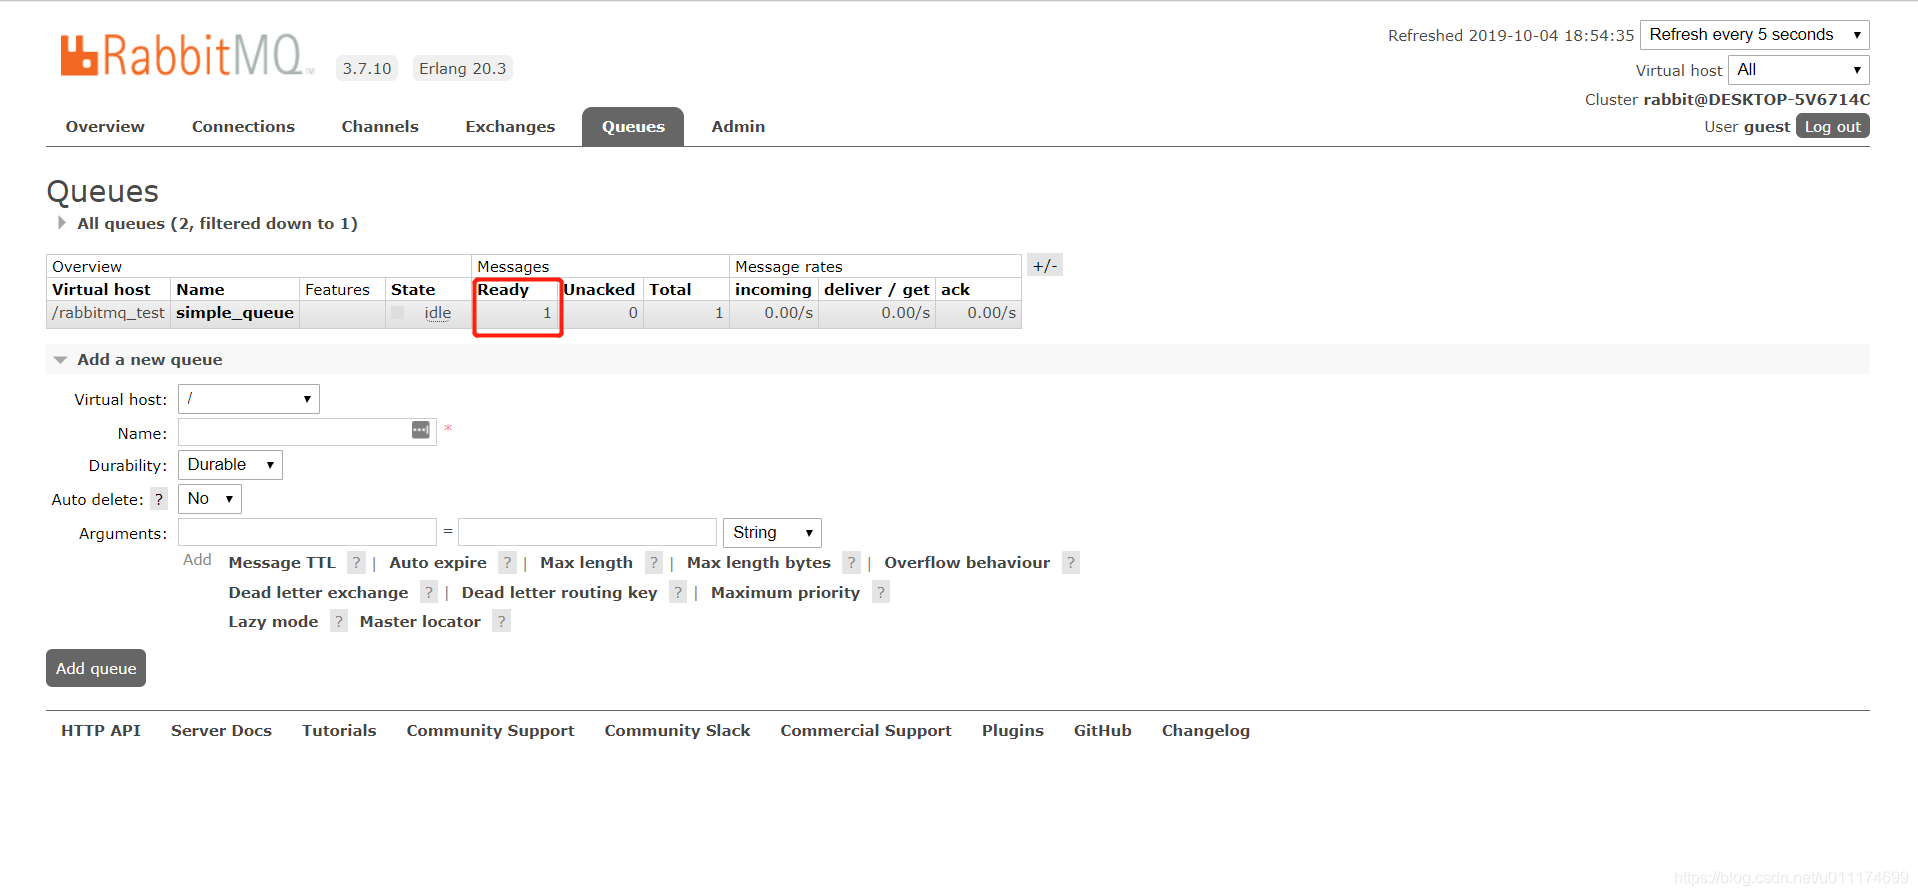Sort by Total column header
The height and width of the screenshot is (896, 1918).
pyautogui.click(x=670, y=289)
